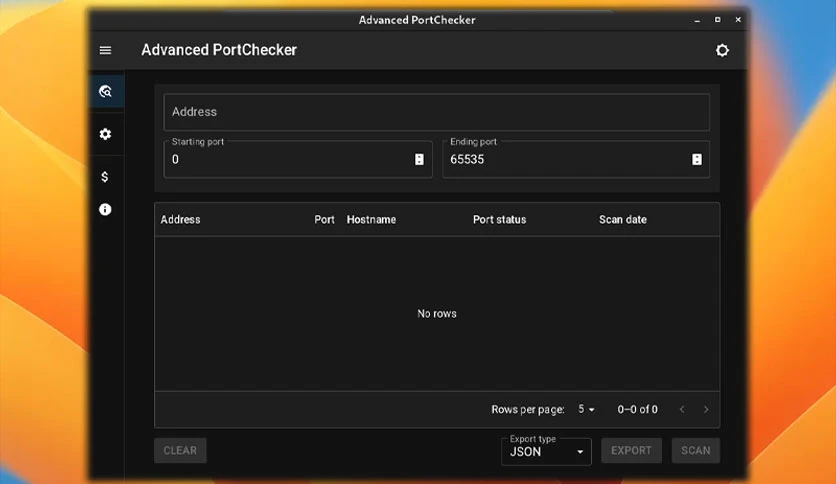Sort table by Scan date column
This screenshot has height=484, width=836.
tap(623, 220)
